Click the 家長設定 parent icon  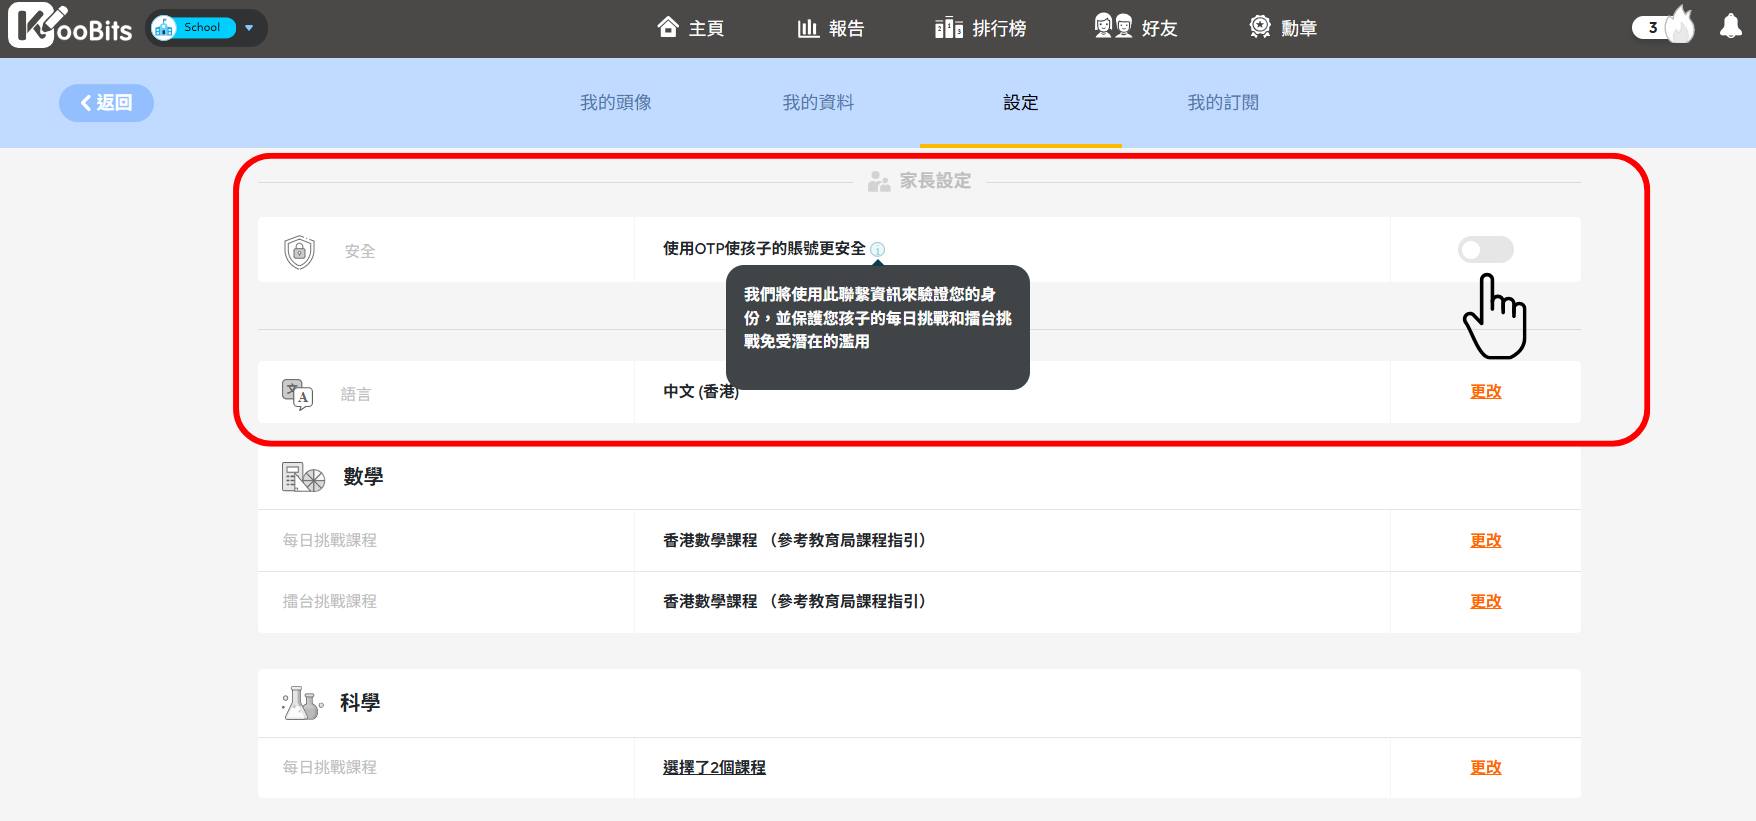[x=879, y=182]
